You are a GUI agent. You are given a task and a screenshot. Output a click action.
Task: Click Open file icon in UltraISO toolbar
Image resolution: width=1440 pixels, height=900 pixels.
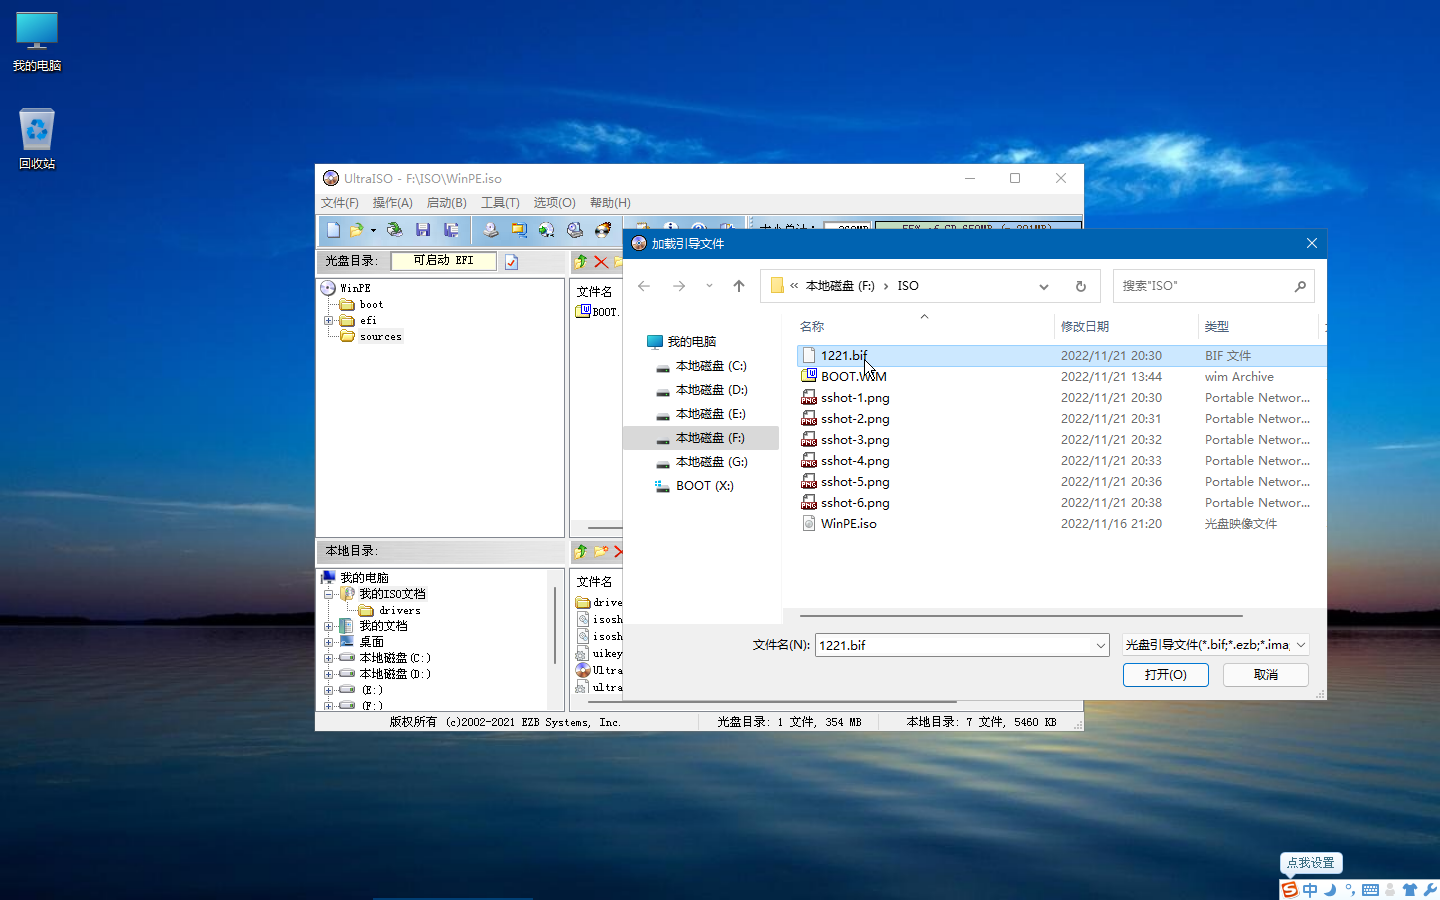click(x=356, y=230)
